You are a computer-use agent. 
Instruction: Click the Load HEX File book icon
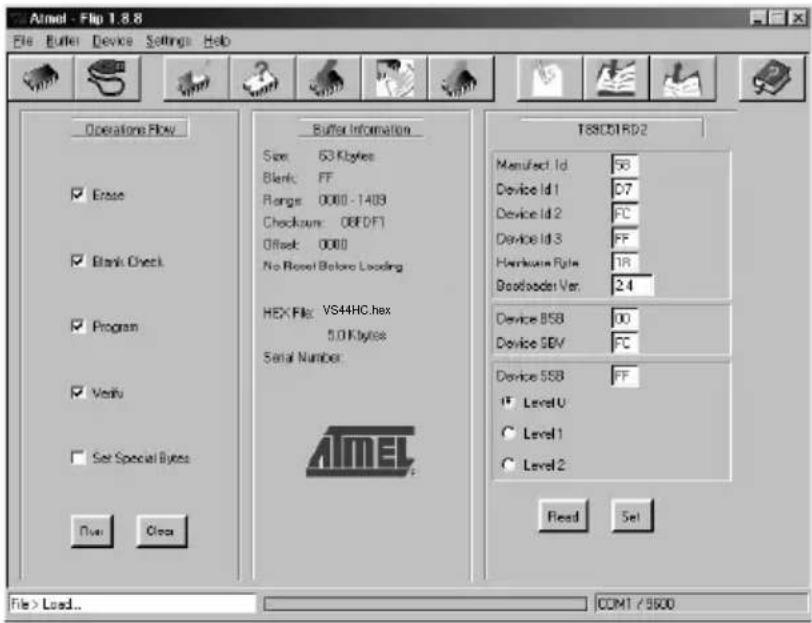point(616,78)
